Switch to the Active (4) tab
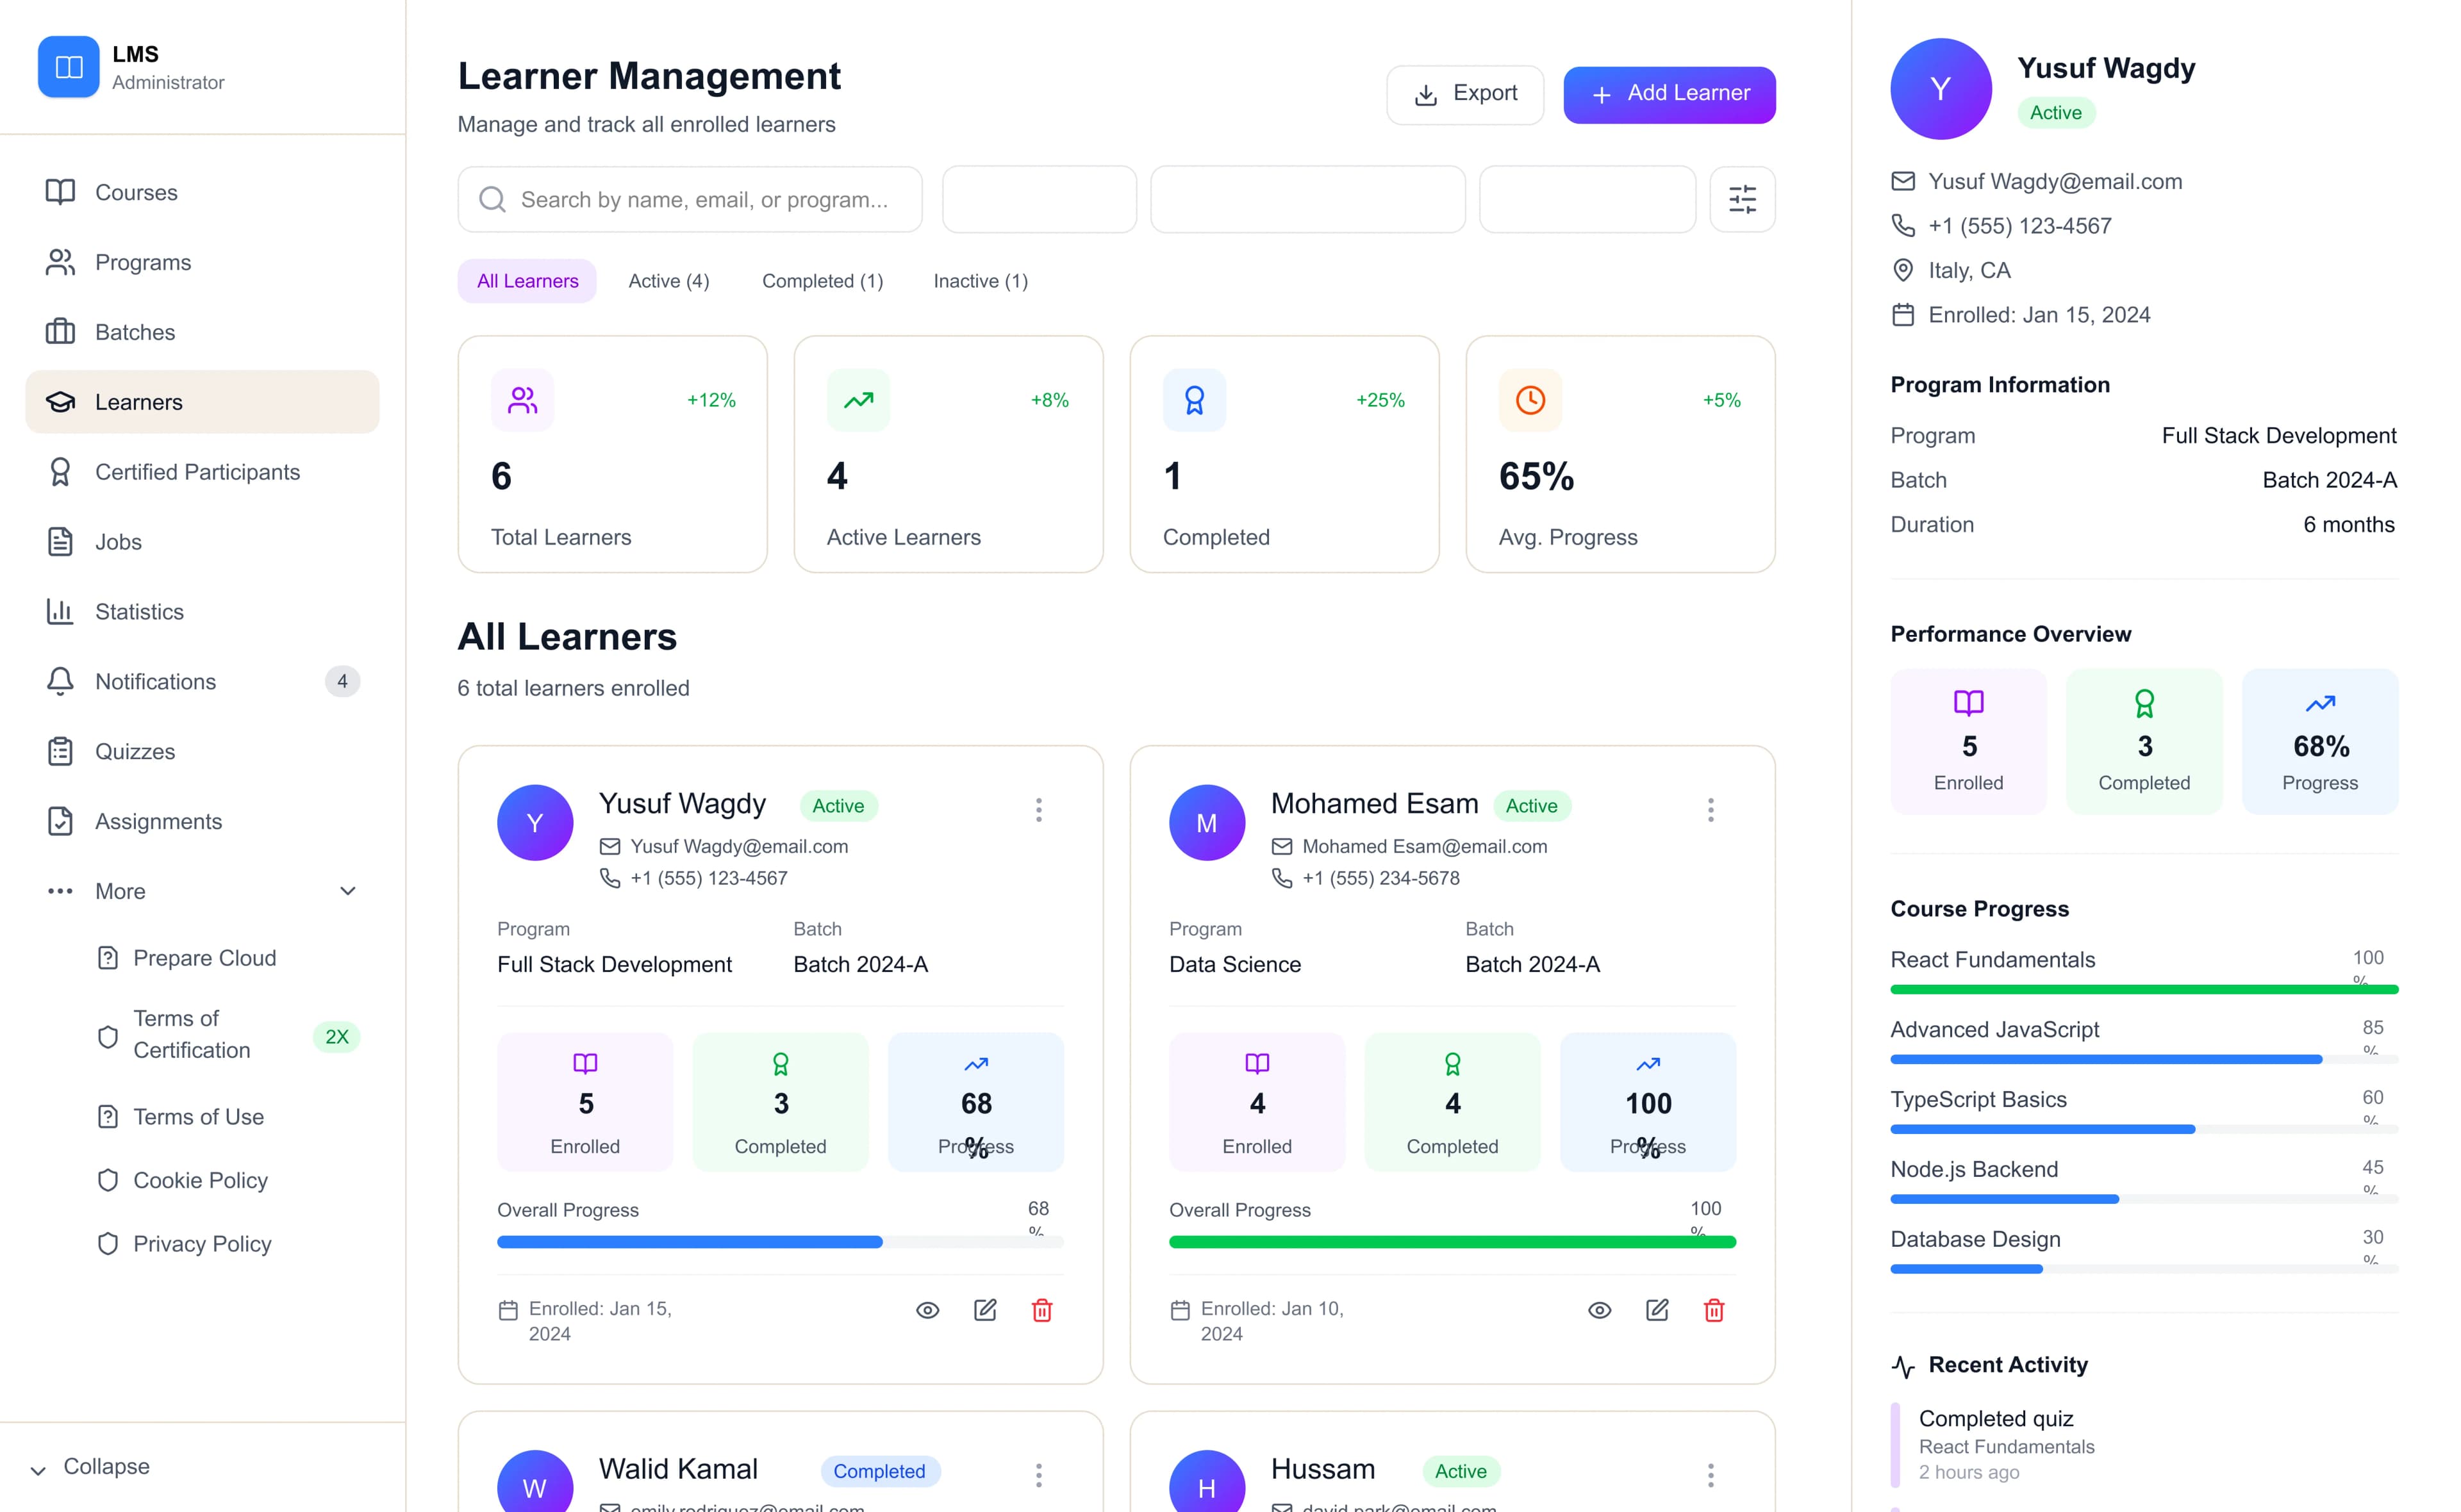Viewport: 2461px width, 1512px height. point(668,281)
